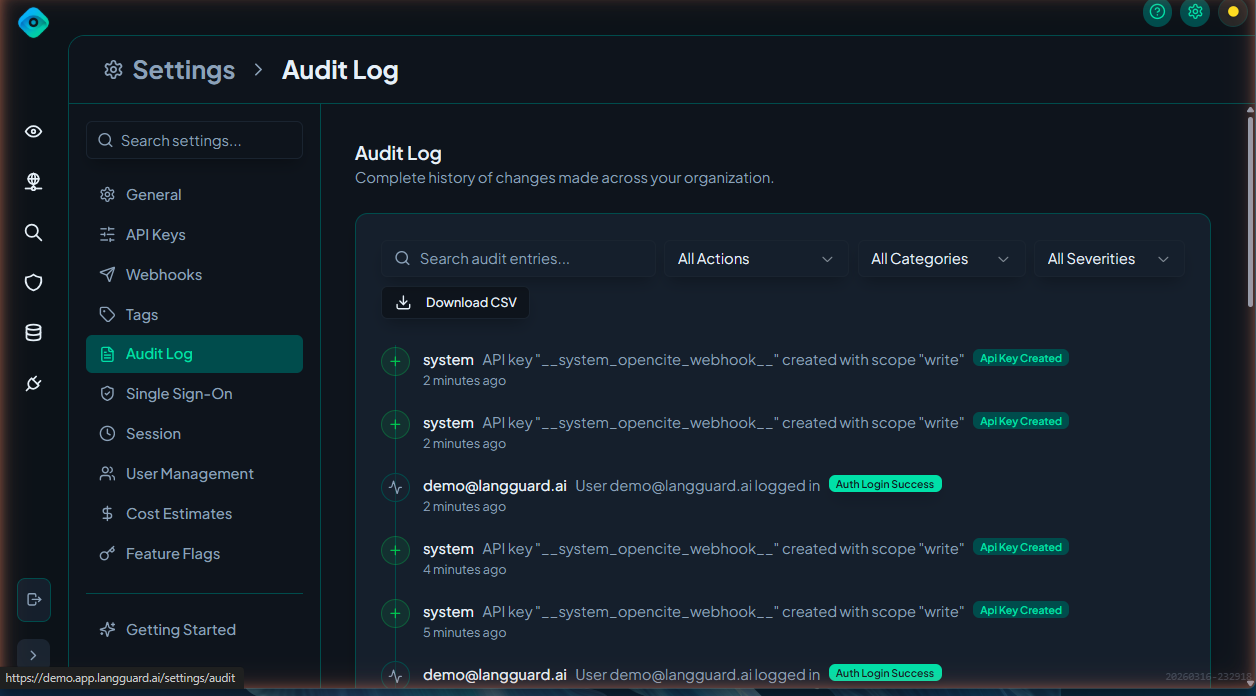Image resolution: width=1256 pixels, height=696 pixels.
Task: Open the All Severities dropdown
Action: (x=1108, y=259)
